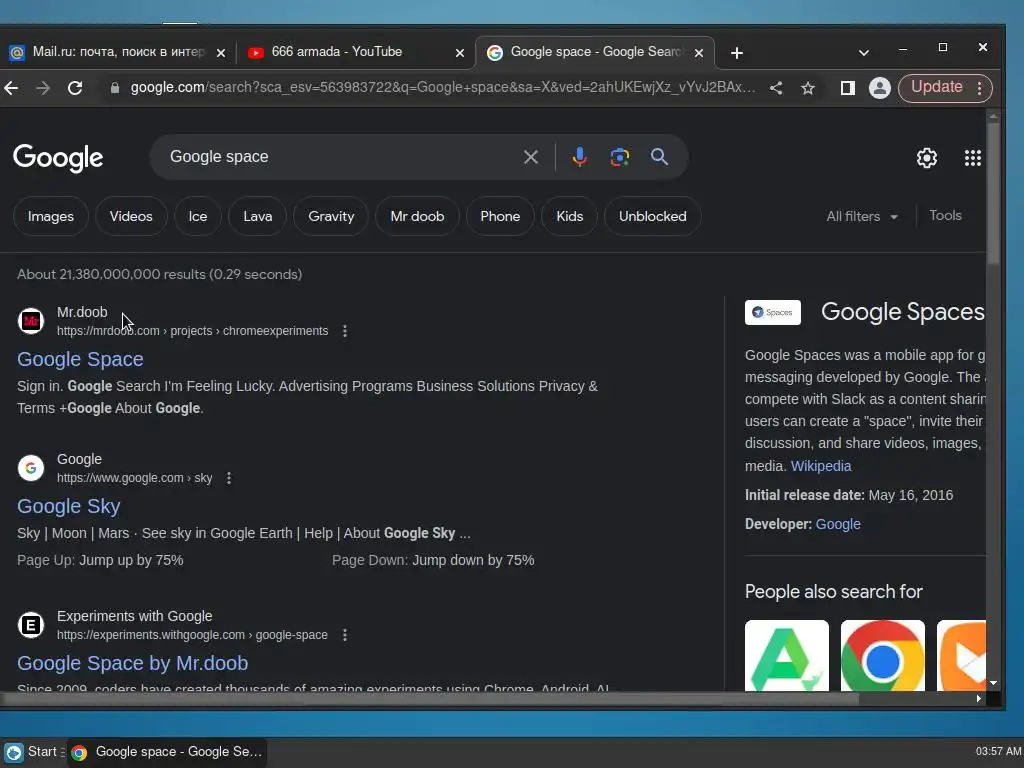The height and width of the screenshot is (768, 1024).
Task: Select the Kids filter chip
Action: (569, 216)
